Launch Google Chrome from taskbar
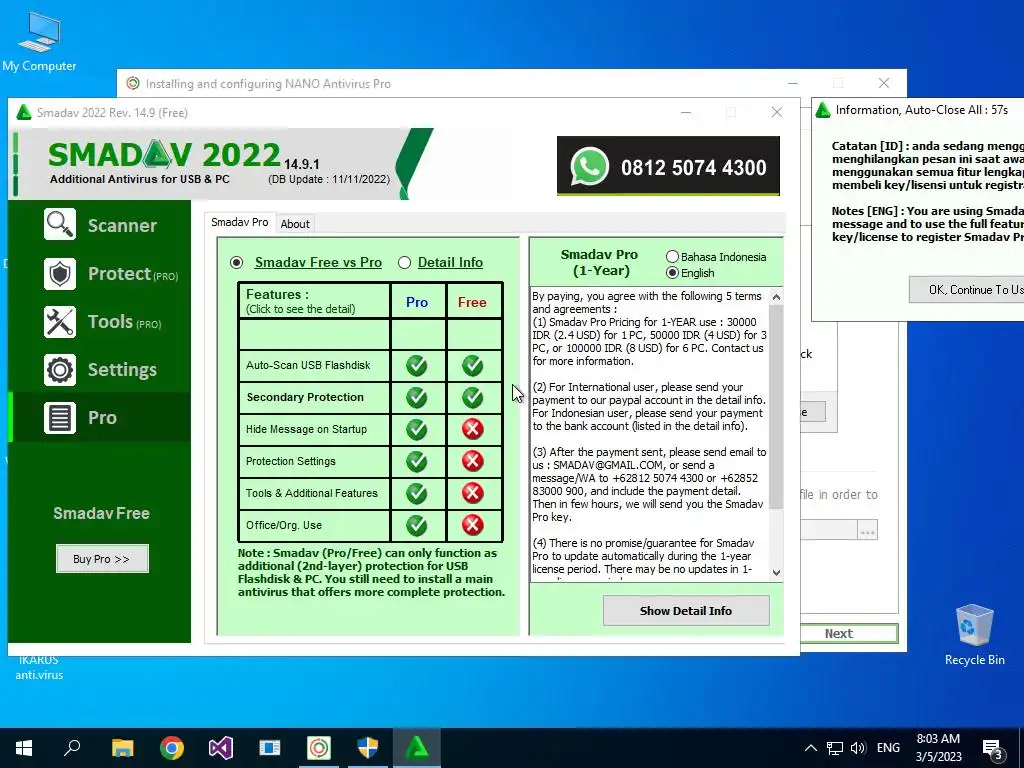This screenshot has width=1024, height=768. click(172, 748)
